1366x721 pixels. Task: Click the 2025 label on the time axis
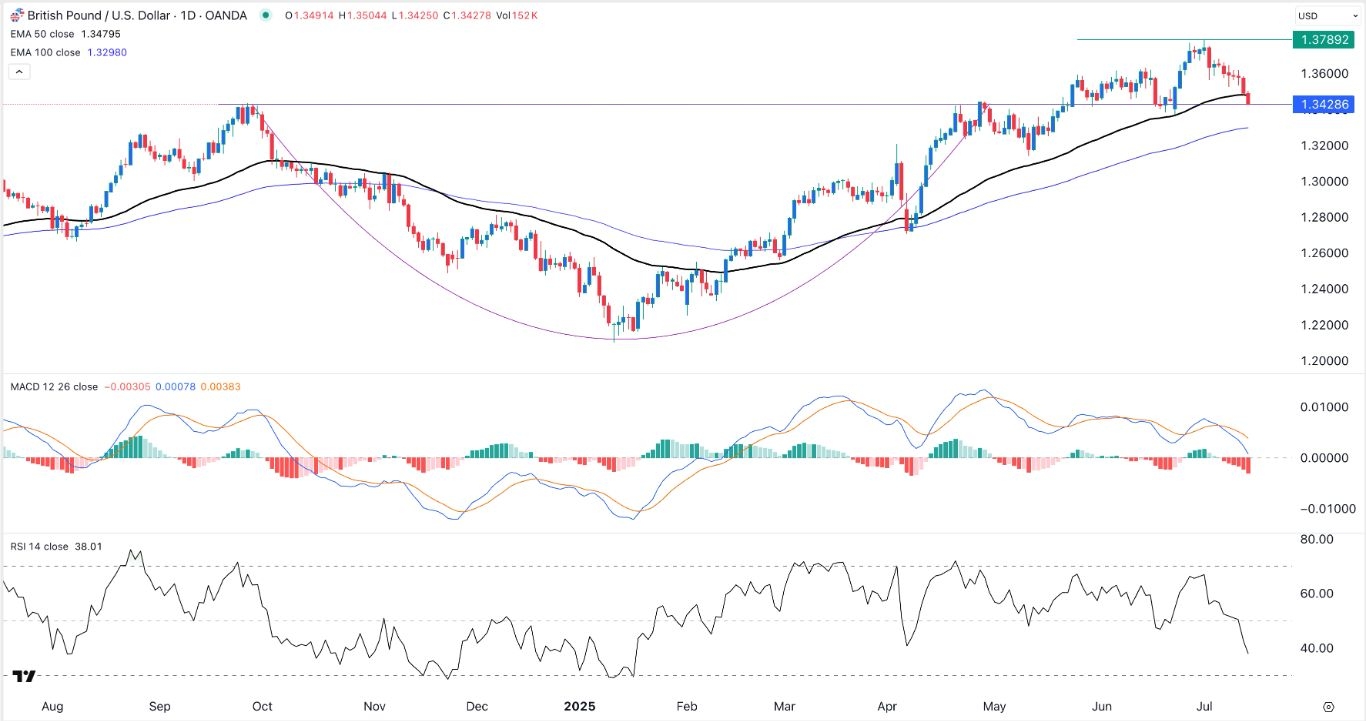coord(580,706)
